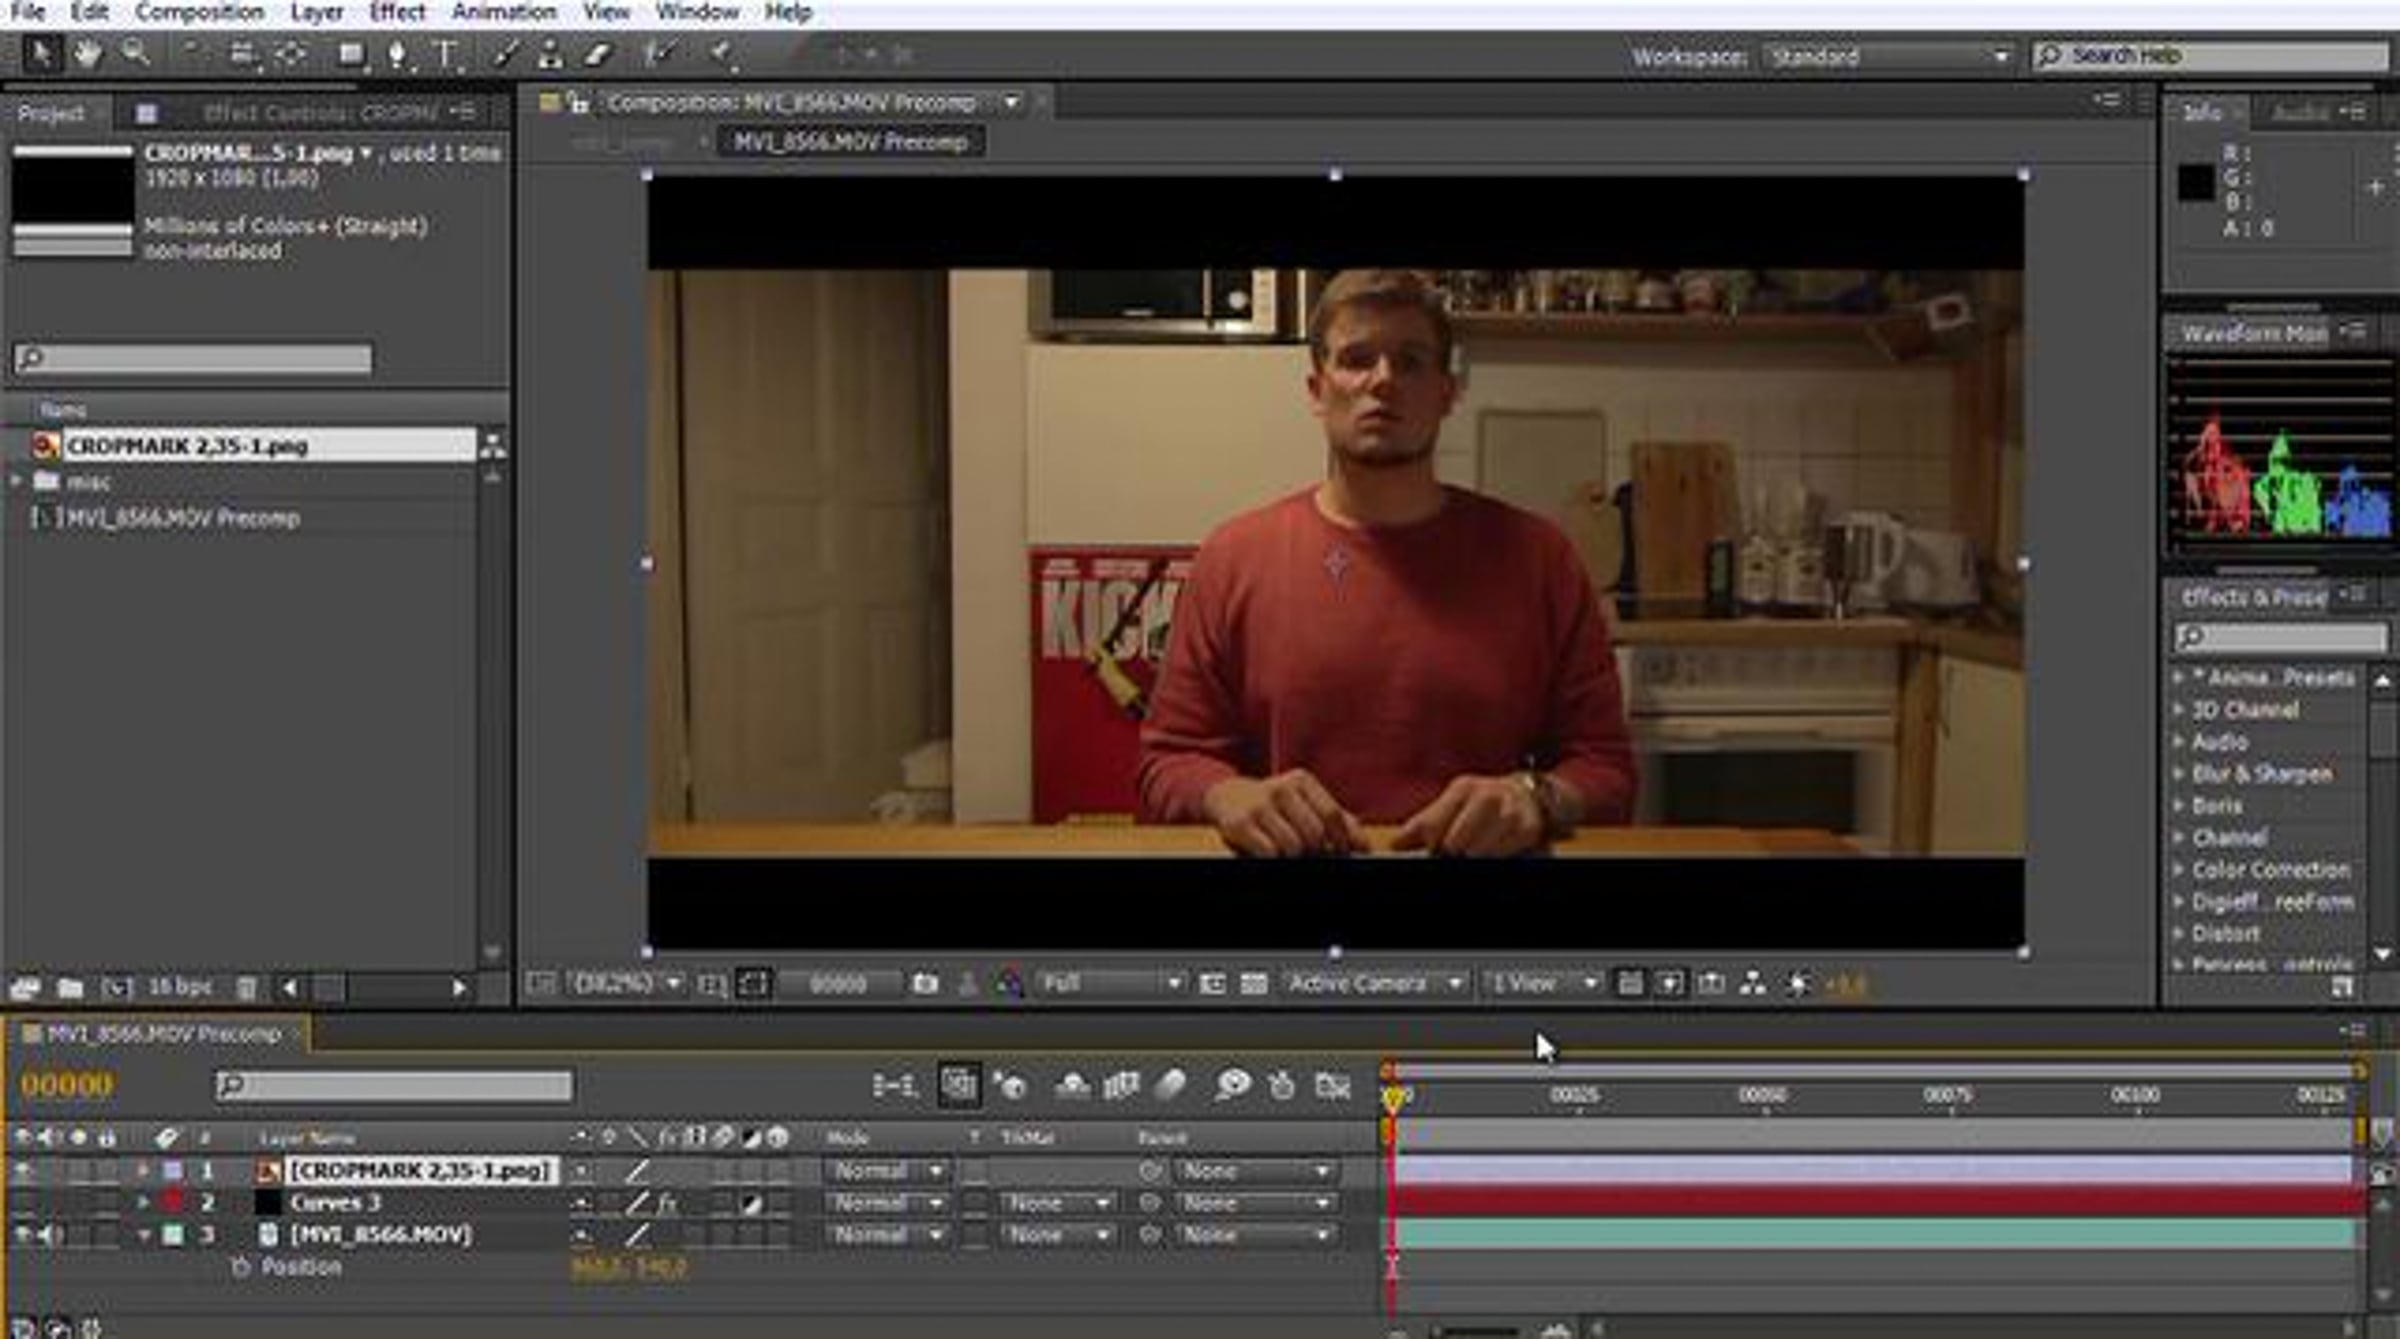Select the Zoom tool in toolbar
This screenshot has width=2400, height=1339.
pyautogui.click(x=135, y=54)
